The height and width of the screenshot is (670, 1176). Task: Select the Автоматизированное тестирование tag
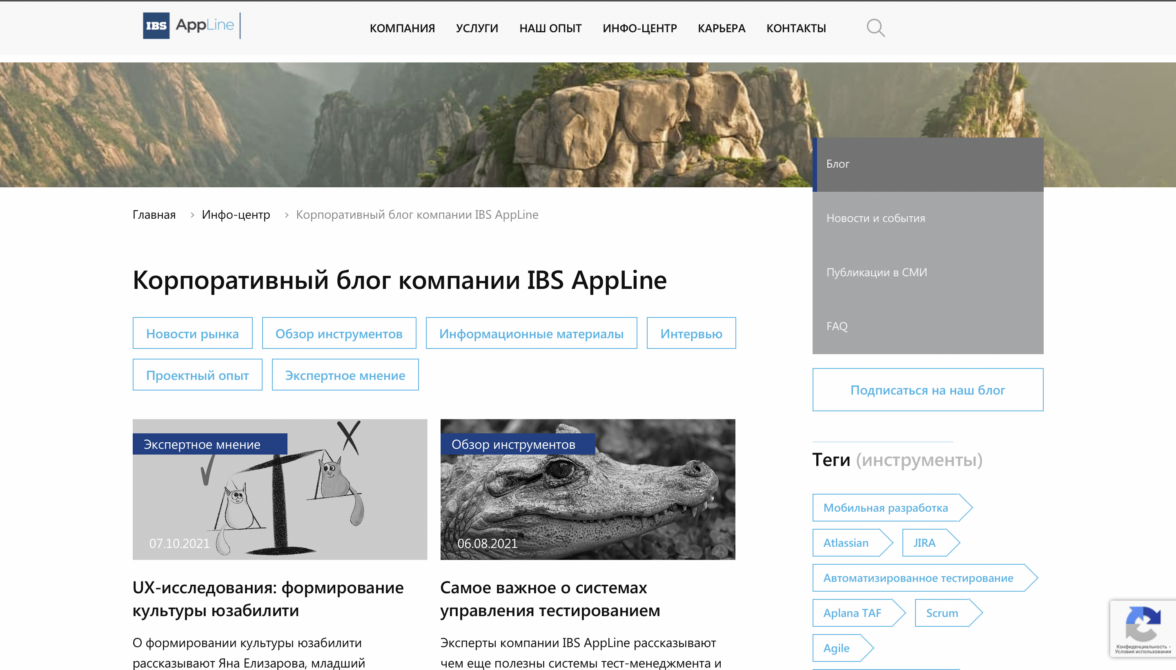925,578
